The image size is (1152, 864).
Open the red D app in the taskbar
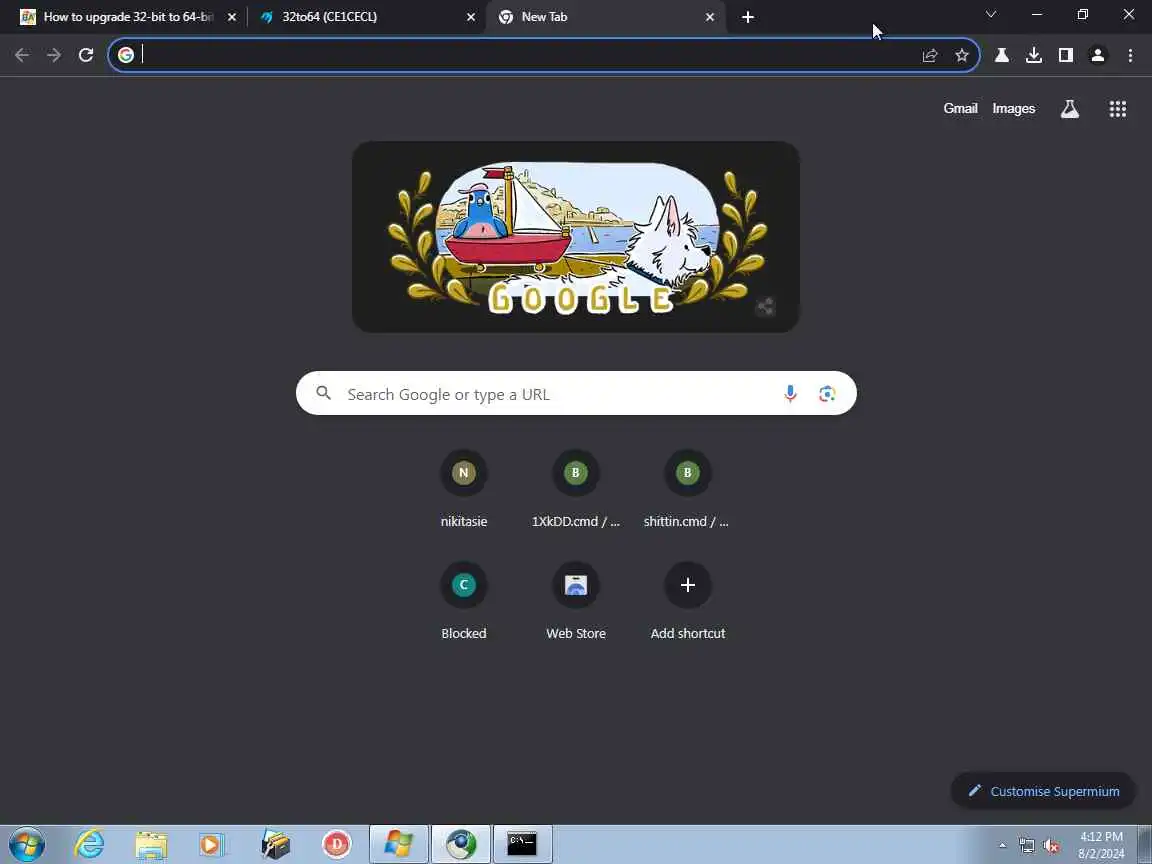(336, 844)
